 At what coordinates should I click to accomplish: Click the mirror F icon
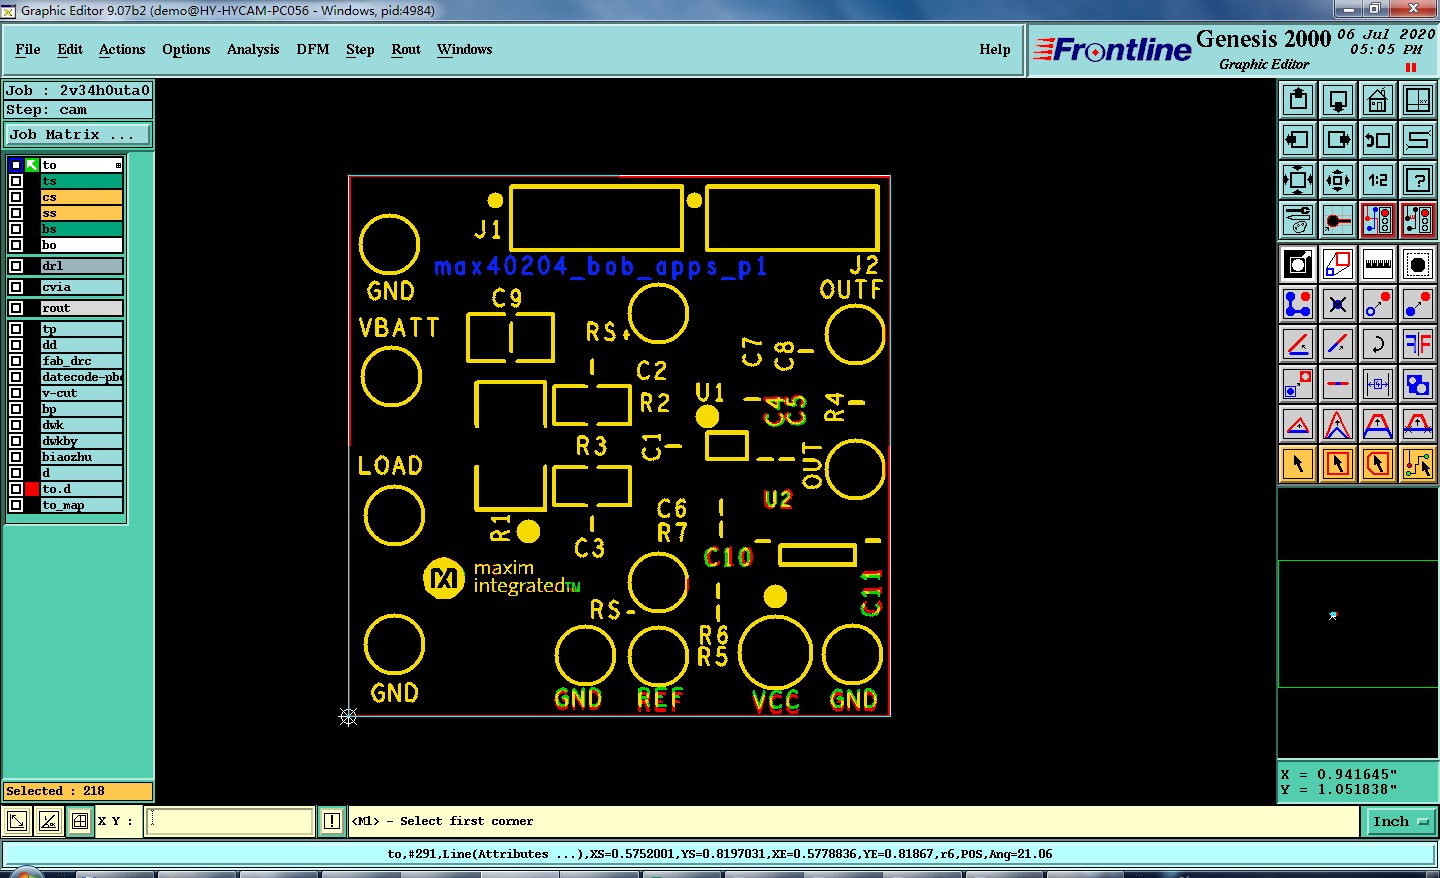pos(1418,344)
